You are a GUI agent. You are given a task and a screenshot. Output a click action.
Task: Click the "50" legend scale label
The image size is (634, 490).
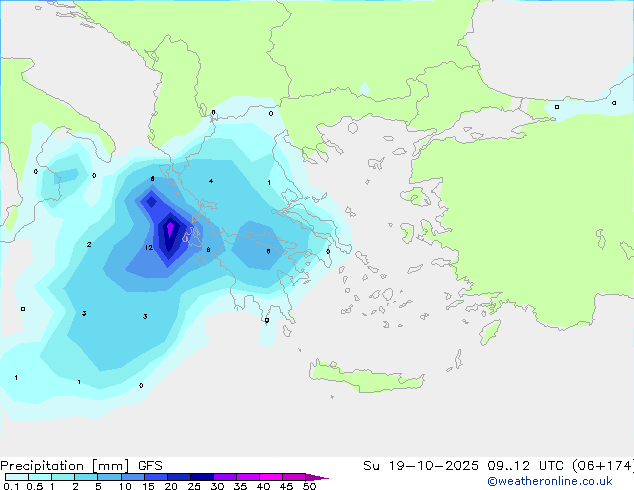click(x=309, y=486)
